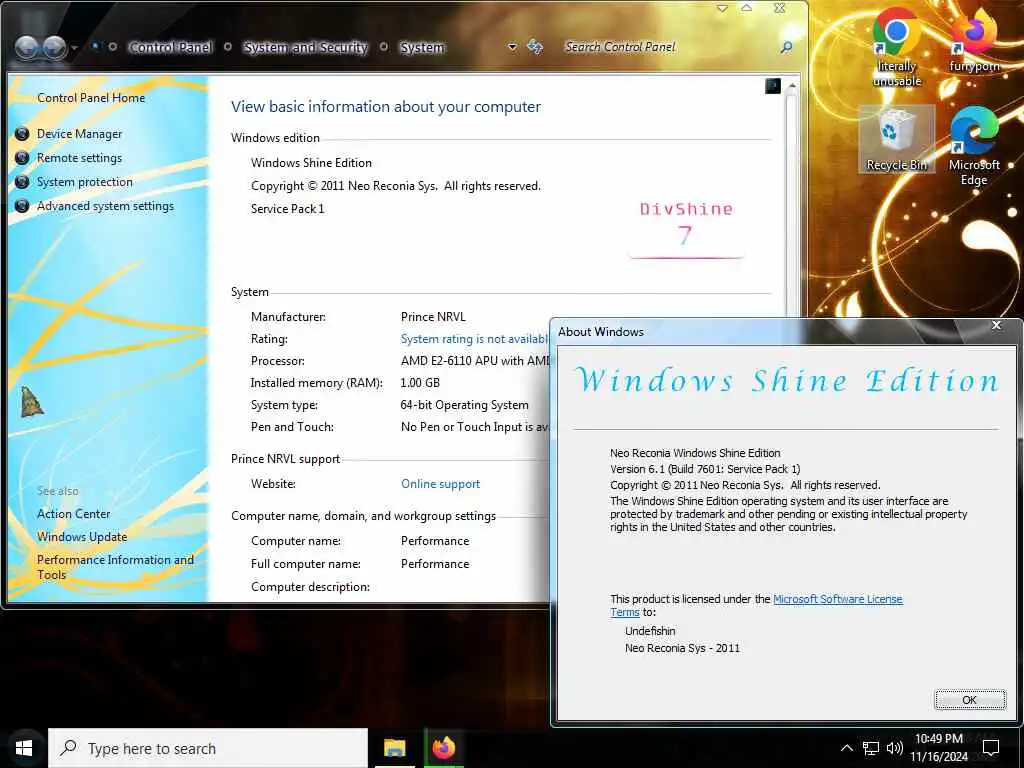1024x768 pixels.
Task: Close the About Windows dialog
Action: (996, 325)
